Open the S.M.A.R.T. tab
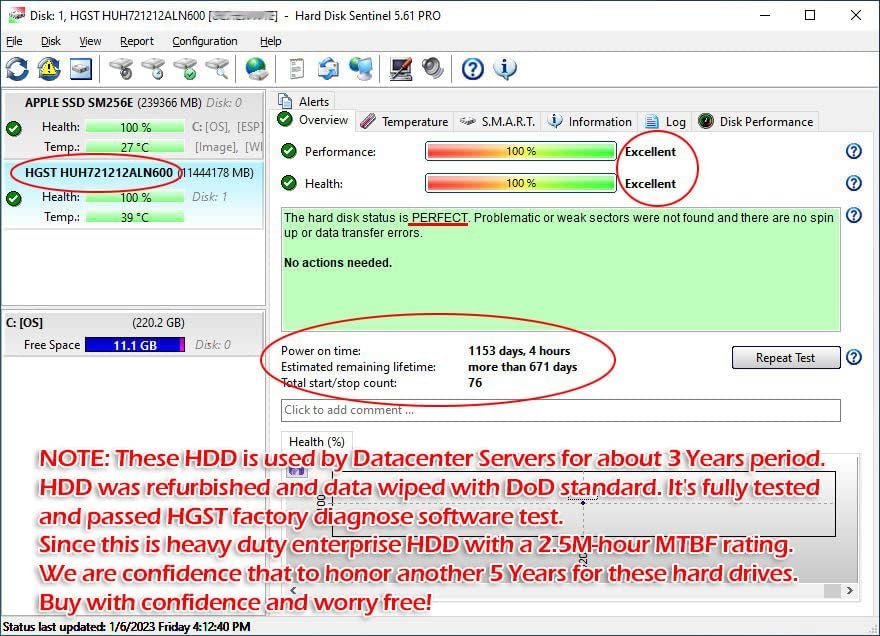This screenshot has width=880, height=636. point(497,121)
